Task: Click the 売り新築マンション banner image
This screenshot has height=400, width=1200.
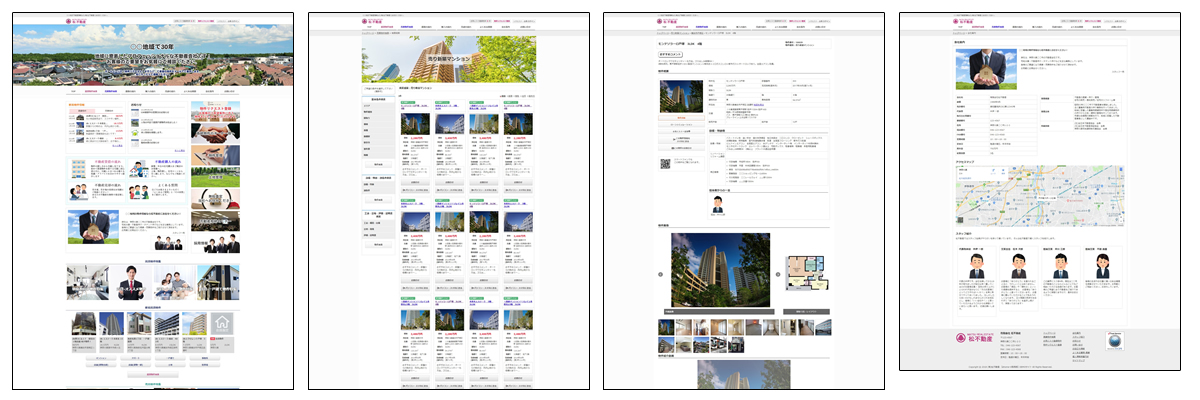Action: click(450, 58)
